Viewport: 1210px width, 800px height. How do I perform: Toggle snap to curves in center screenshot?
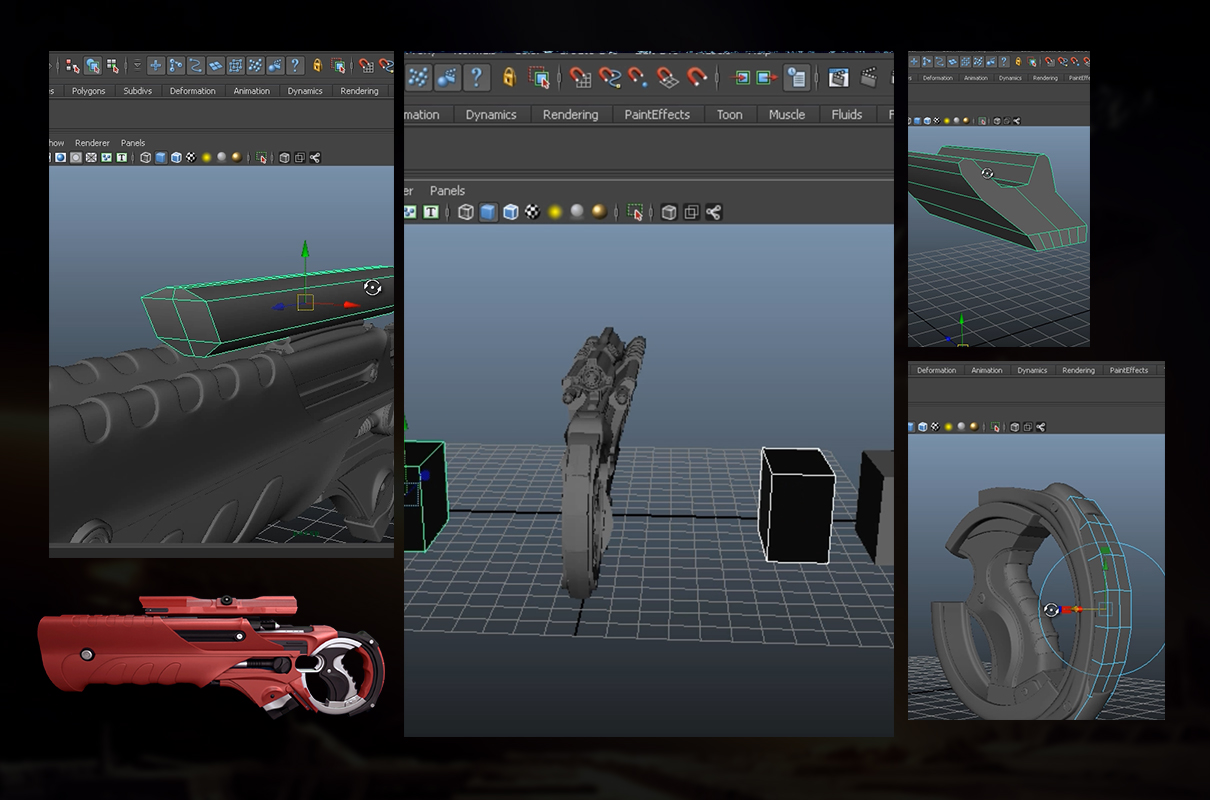(x=609, y=77)
